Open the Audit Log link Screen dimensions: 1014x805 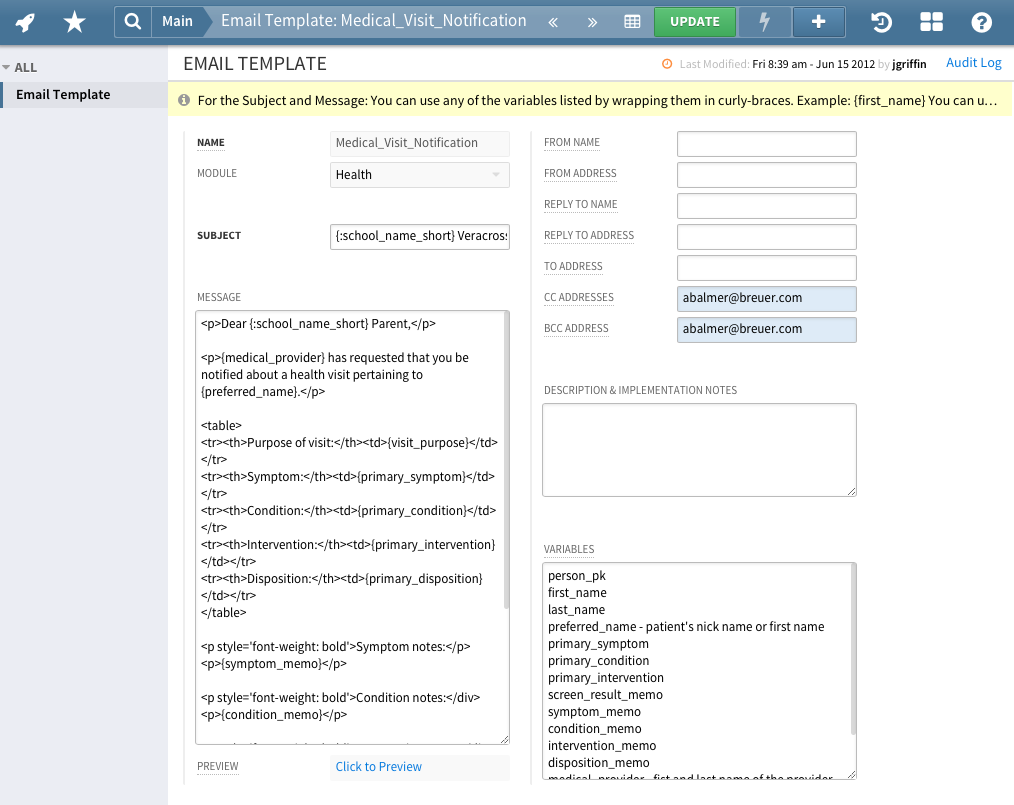[973, 62]
